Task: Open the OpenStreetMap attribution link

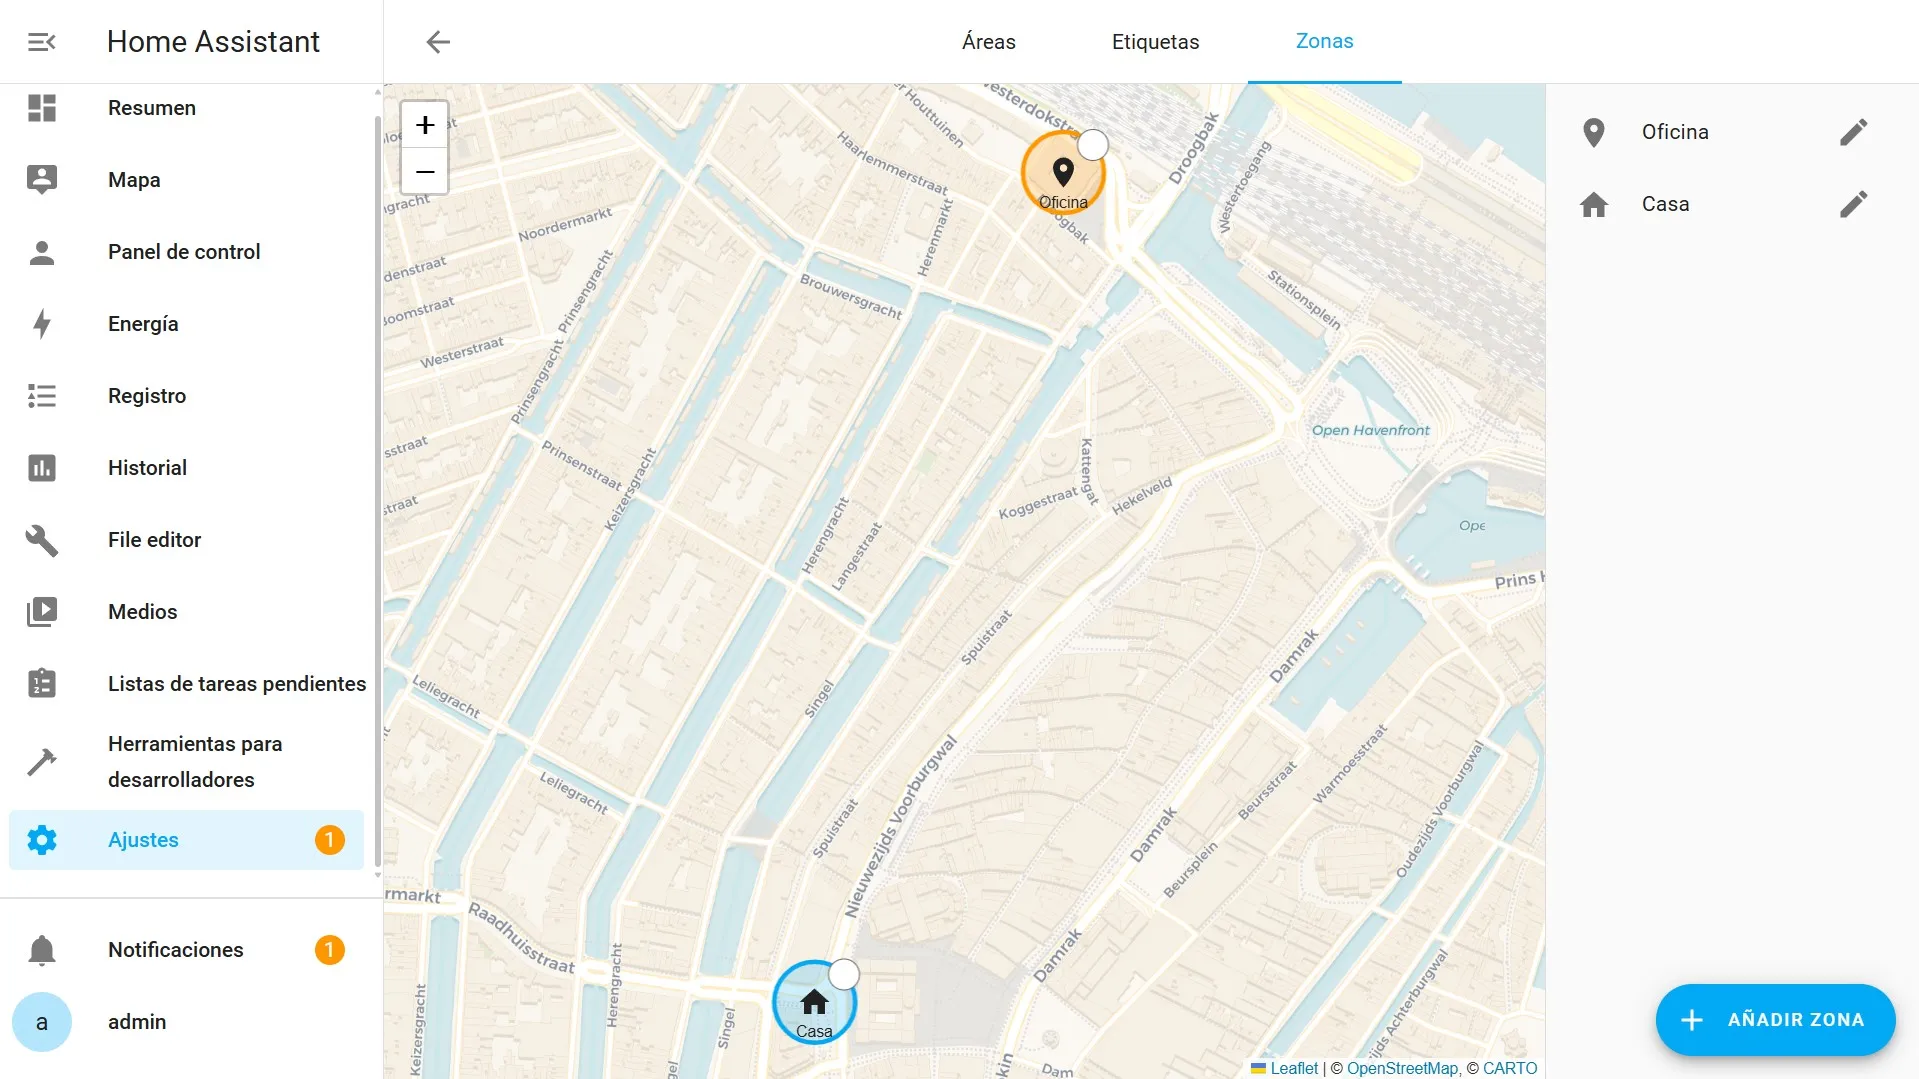Action: 1402,1068
